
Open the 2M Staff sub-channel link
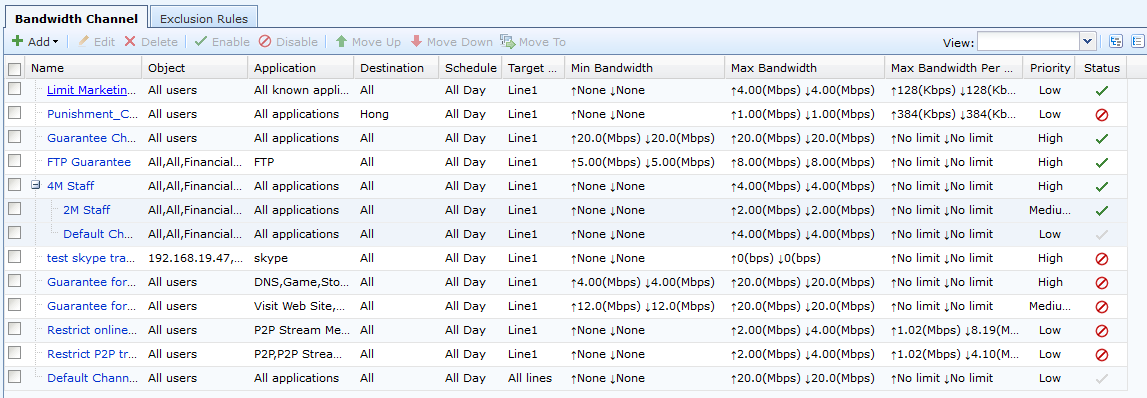(86, 210)
